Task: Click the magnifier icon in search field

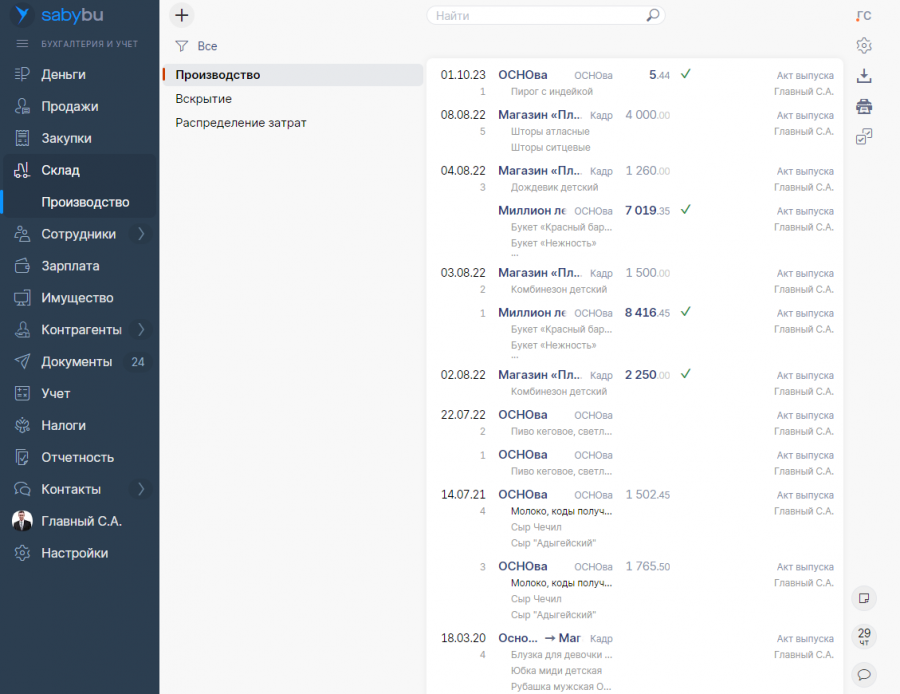Action: point(653,15)
